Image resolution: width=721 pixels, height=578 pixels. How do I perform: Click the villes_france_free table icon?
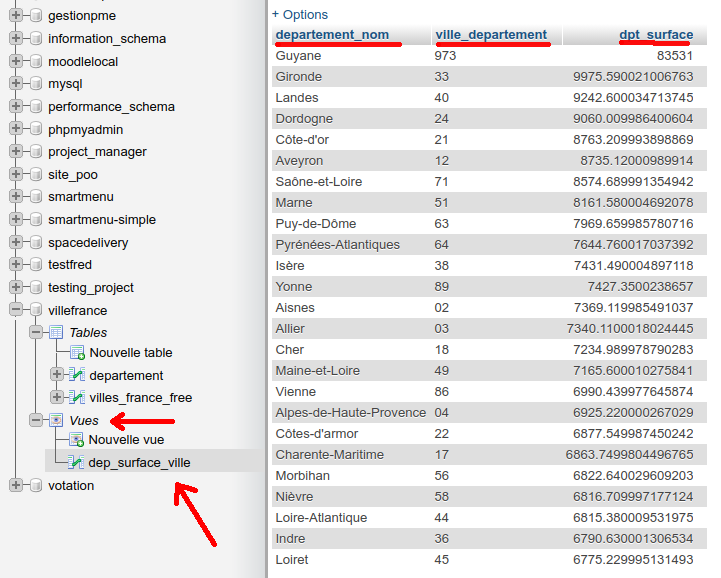pyautogui.click(x=77, y=397)
